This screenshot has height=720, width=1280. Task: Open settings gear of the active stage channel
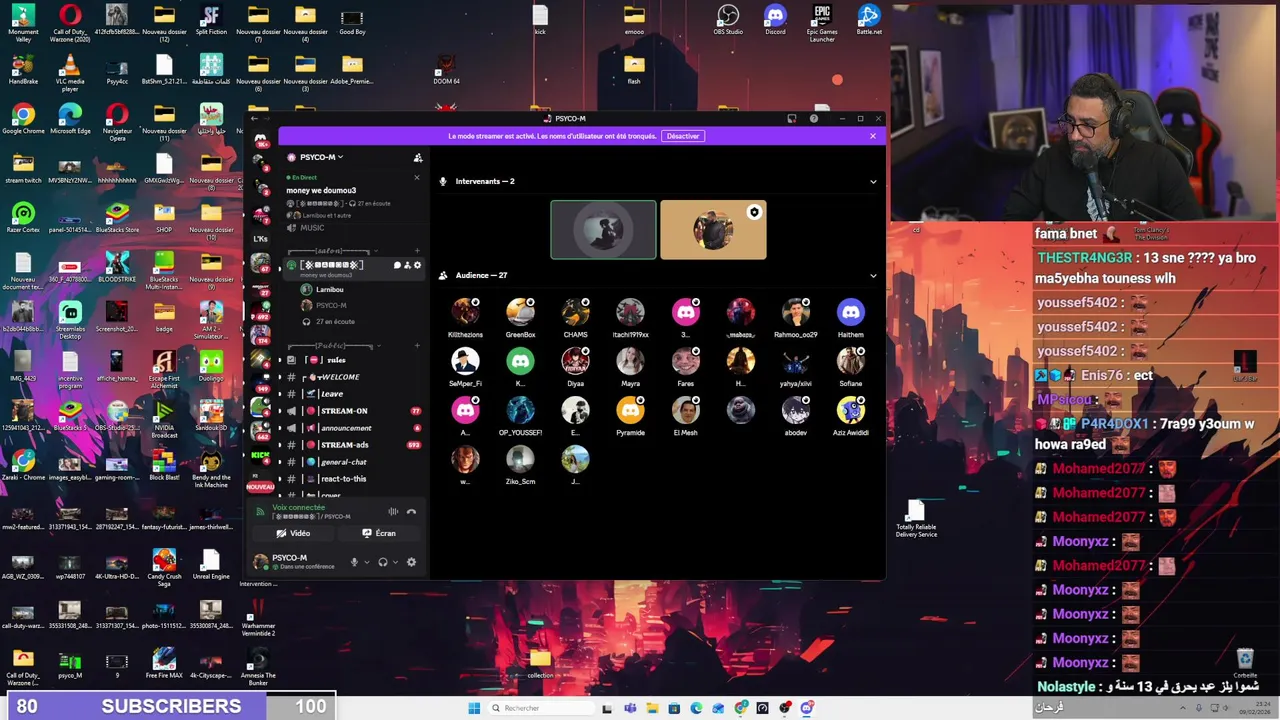click(417, 265)
